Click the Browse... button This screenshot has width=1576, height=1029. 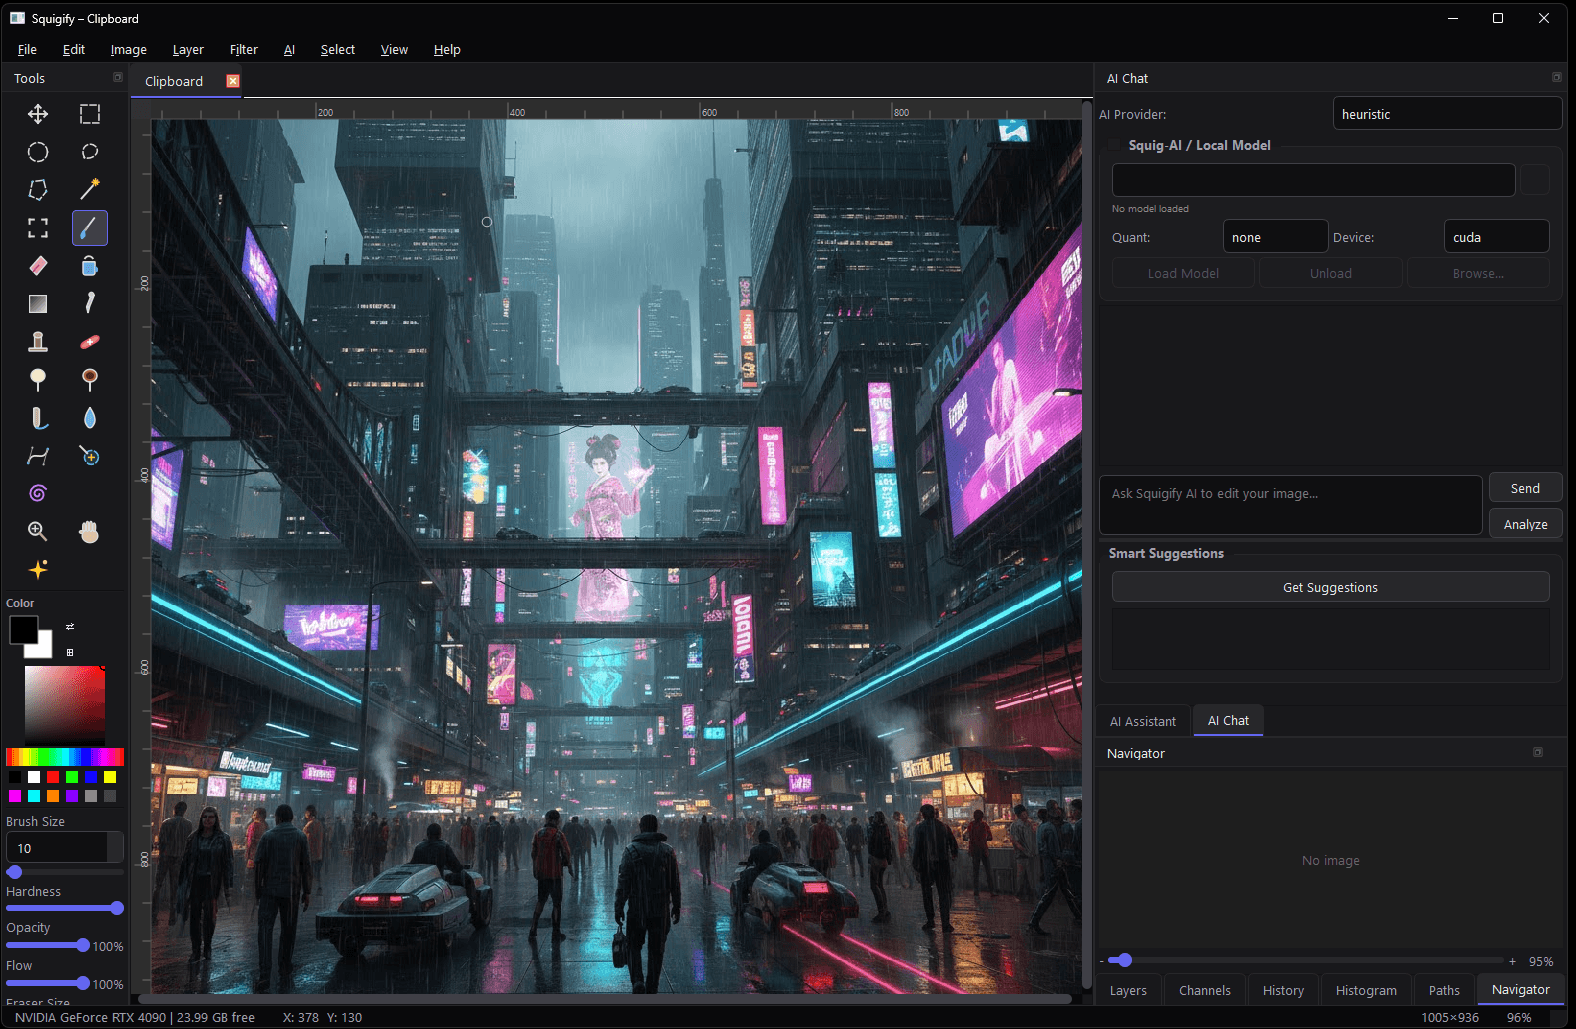(x=1478, y=273)
